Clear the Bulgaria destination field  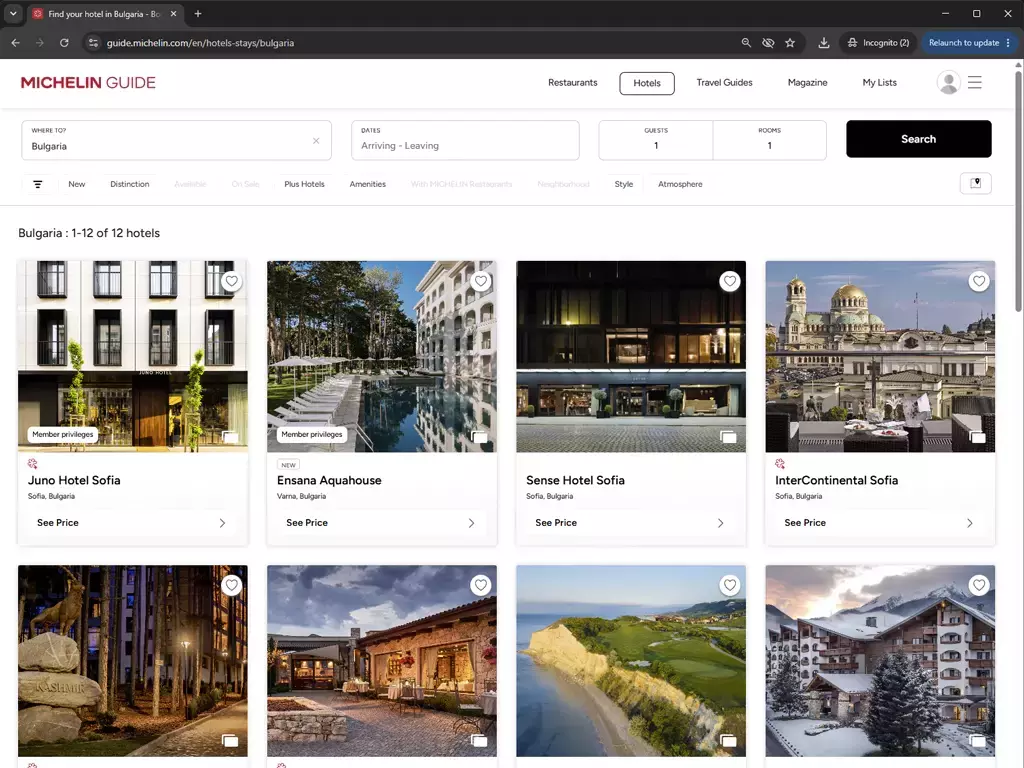[x=316, y=141]
